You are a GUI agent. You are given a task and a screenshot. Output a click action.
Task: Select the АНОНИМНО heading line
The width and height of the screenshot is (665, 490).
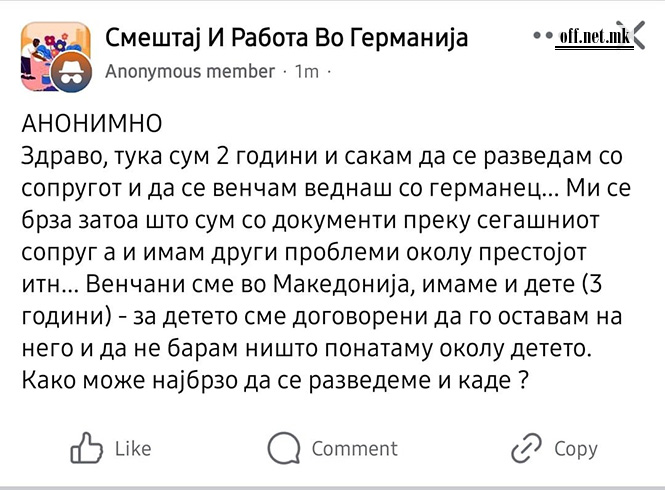click(92, 124)
